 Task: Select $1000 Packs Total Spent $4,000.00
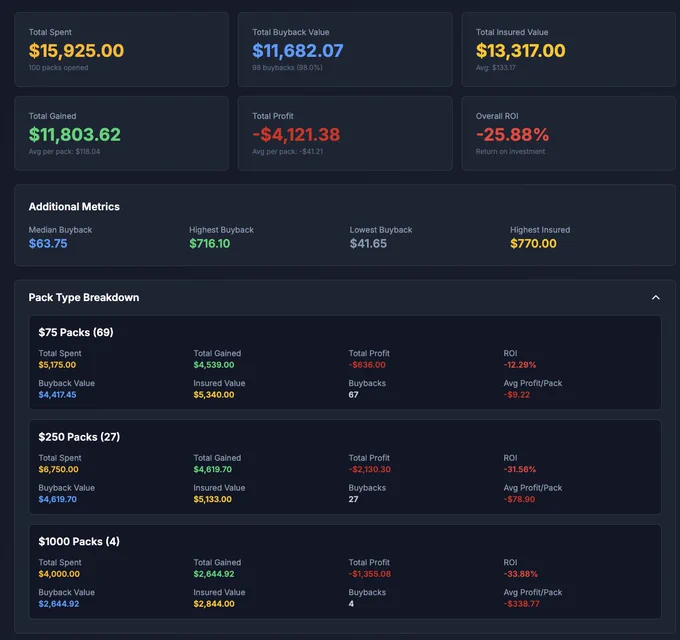click(59, 574)
